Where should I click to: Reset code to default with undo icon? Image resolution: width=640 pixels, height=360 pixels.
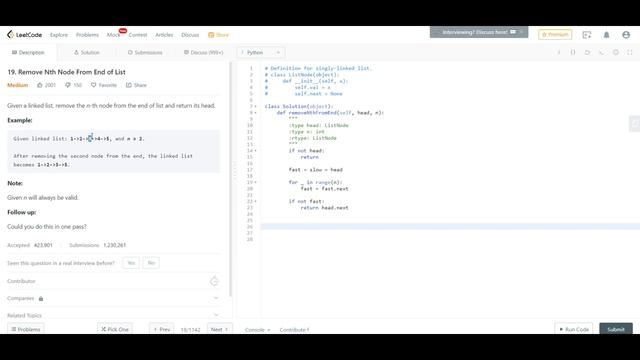pos(587,52)
